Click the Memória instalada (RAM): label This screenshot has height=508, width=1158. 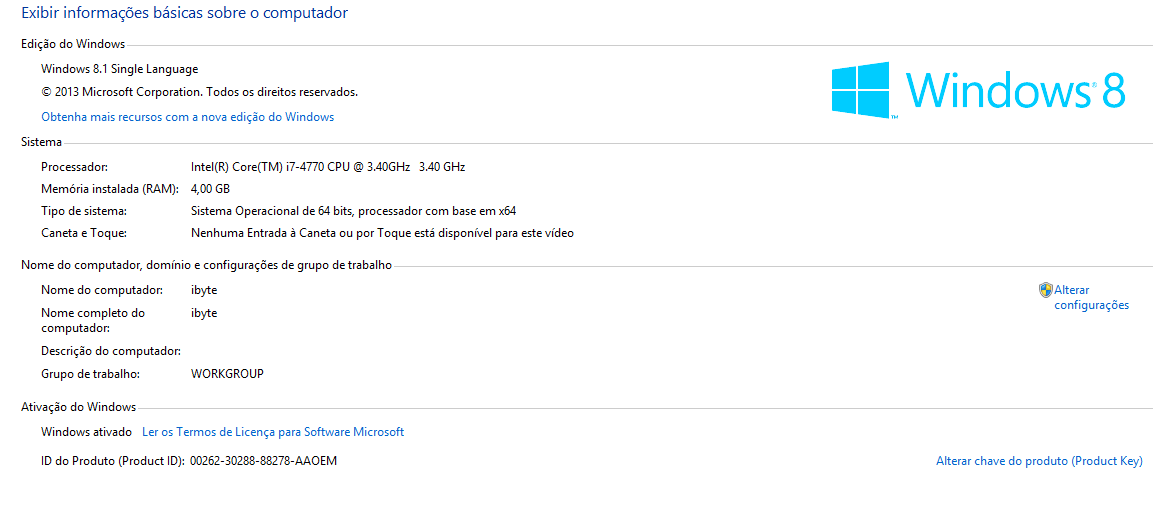click(x=110, y=189)
